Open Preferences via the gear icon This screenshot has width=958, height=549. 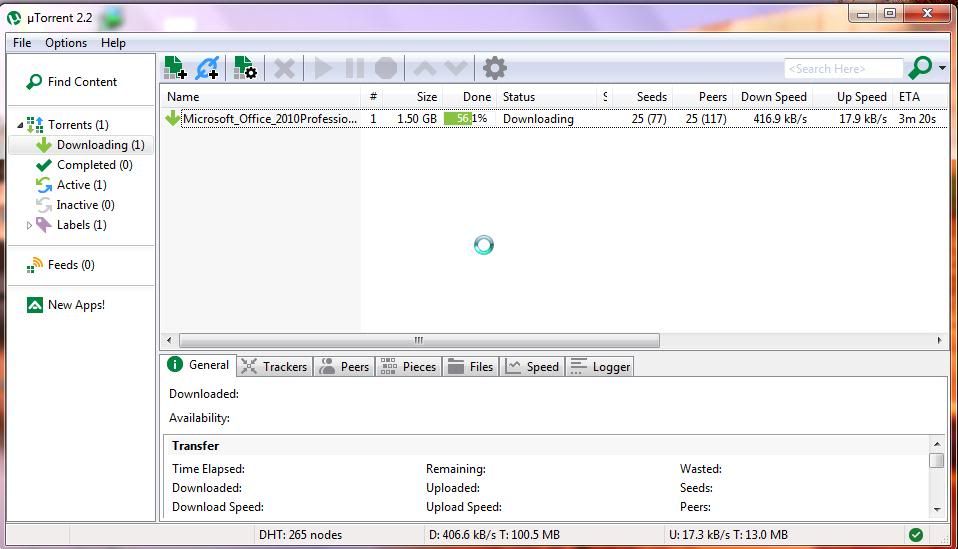coord(494,68)
